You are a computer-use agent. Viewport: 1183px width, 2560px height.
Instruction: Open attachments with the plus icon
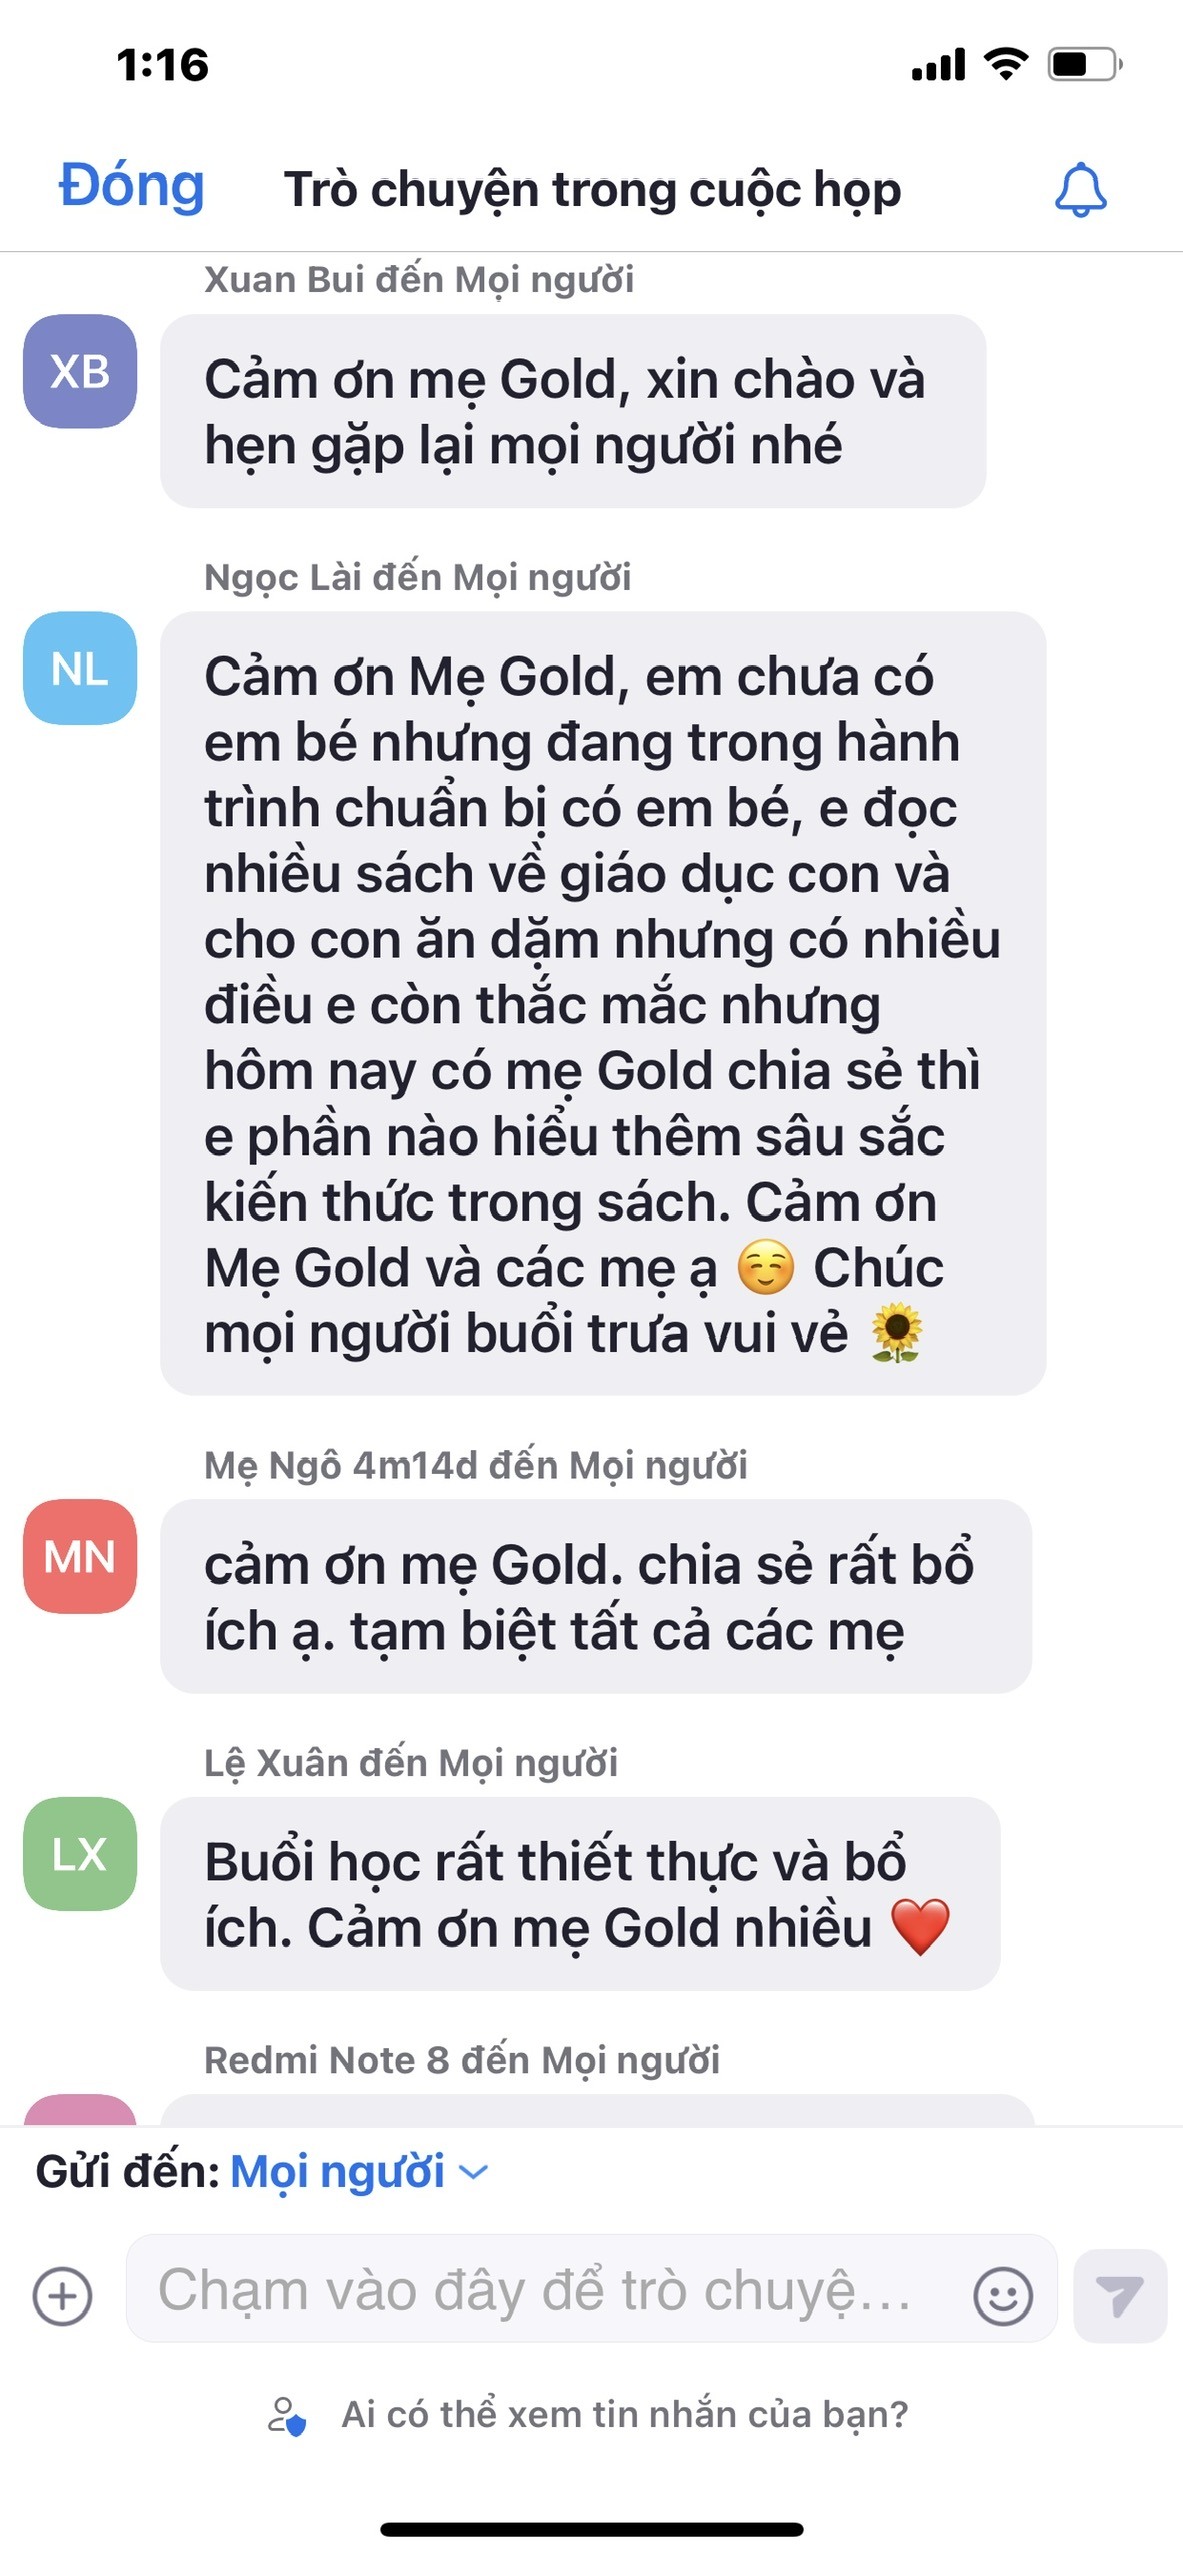point(62,2295)
